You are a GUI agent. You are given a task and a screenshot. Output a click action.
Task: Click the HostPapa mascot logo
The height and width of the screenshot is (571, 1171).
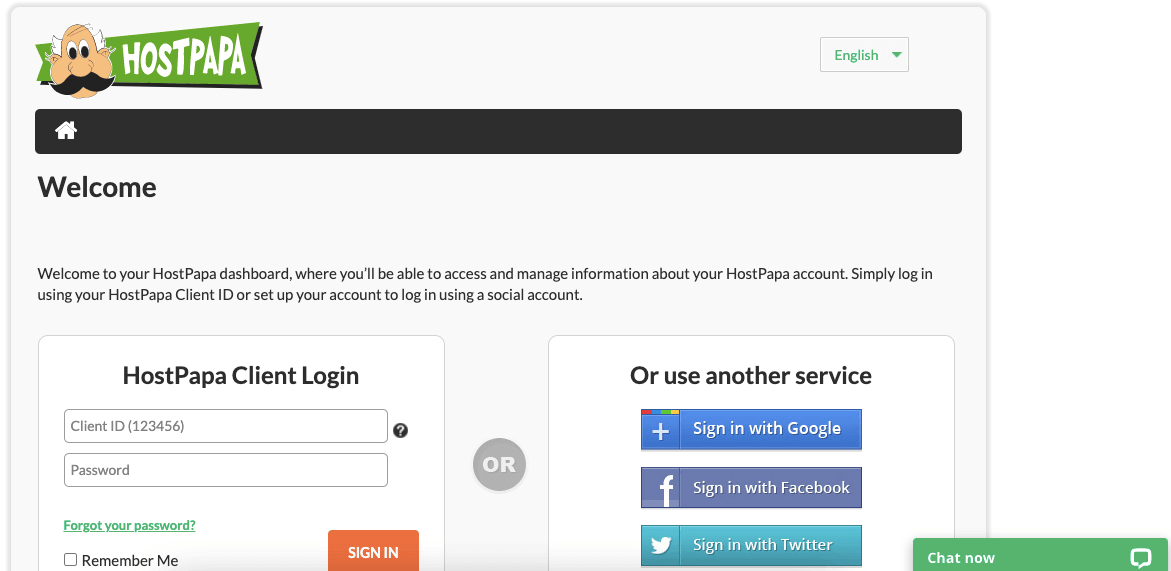click(149, 60)
